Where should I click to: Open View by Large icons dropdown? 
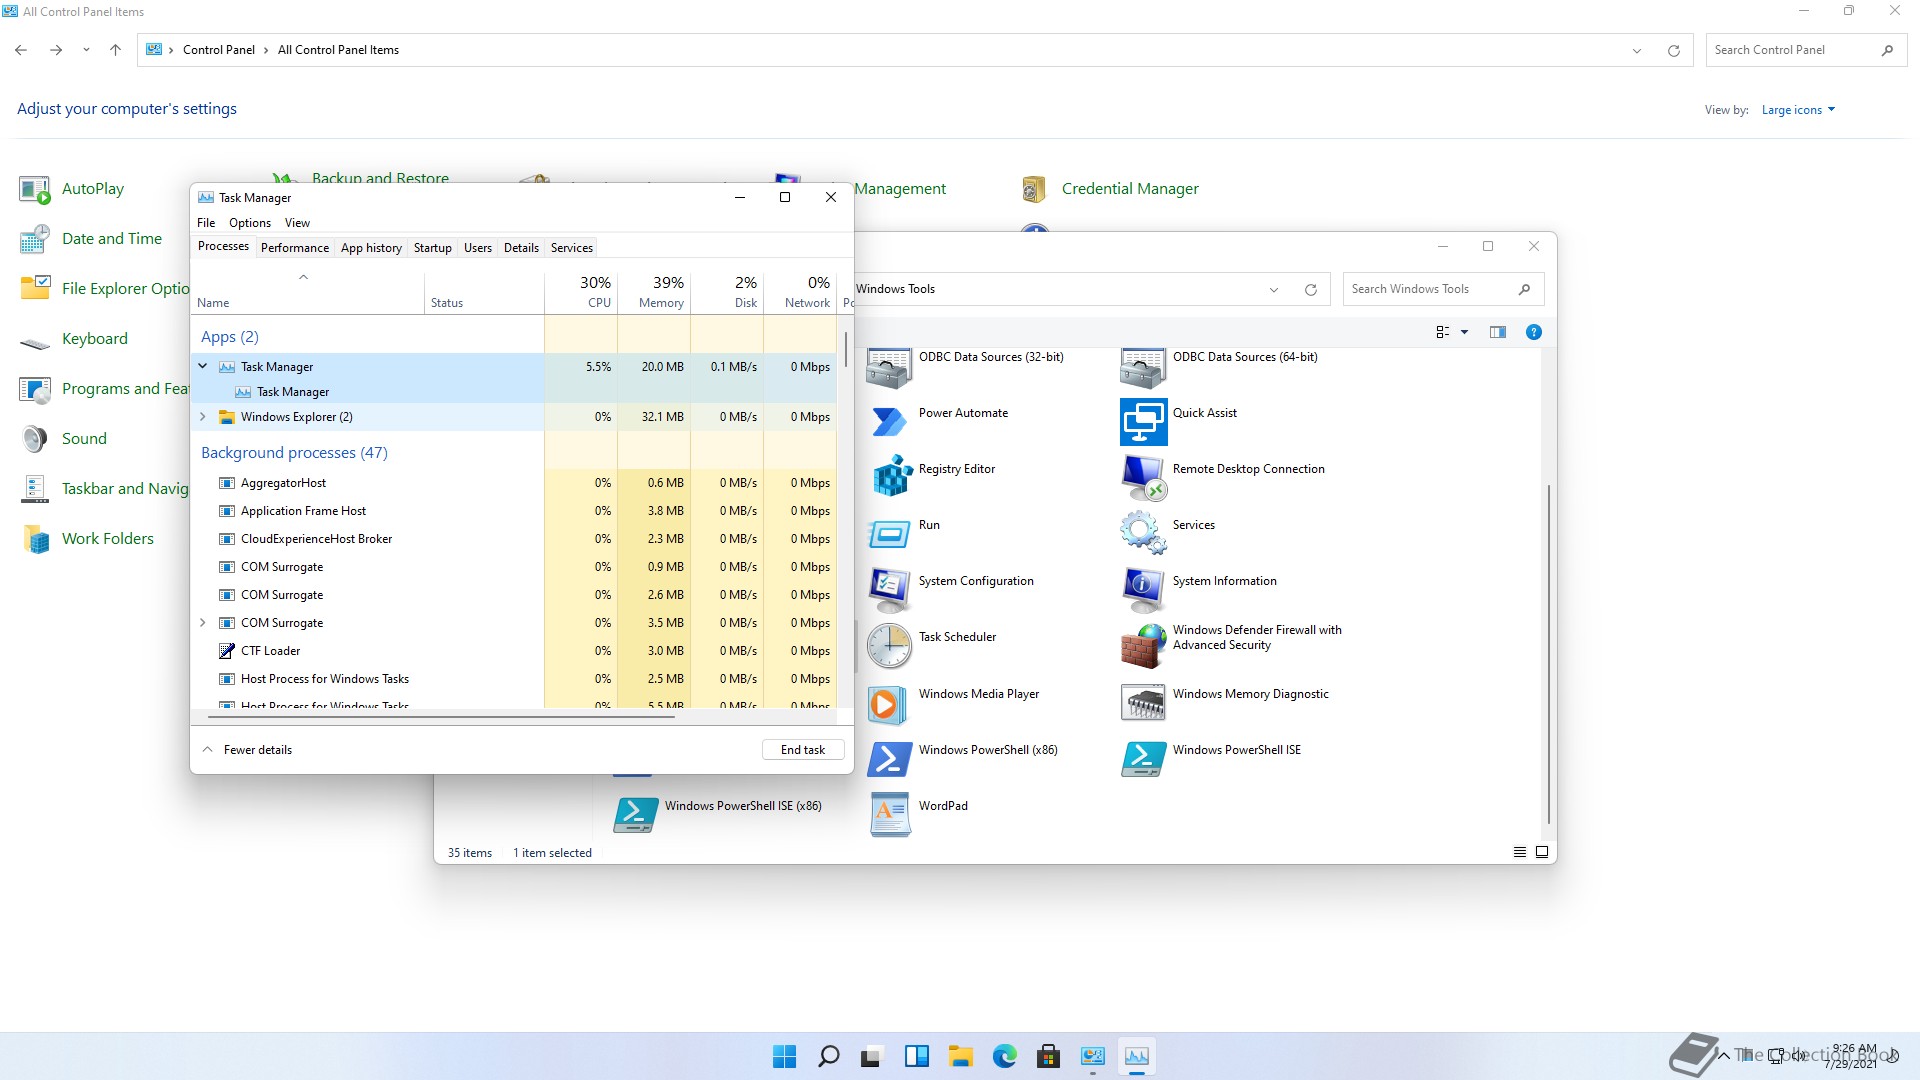point(1798,110)
